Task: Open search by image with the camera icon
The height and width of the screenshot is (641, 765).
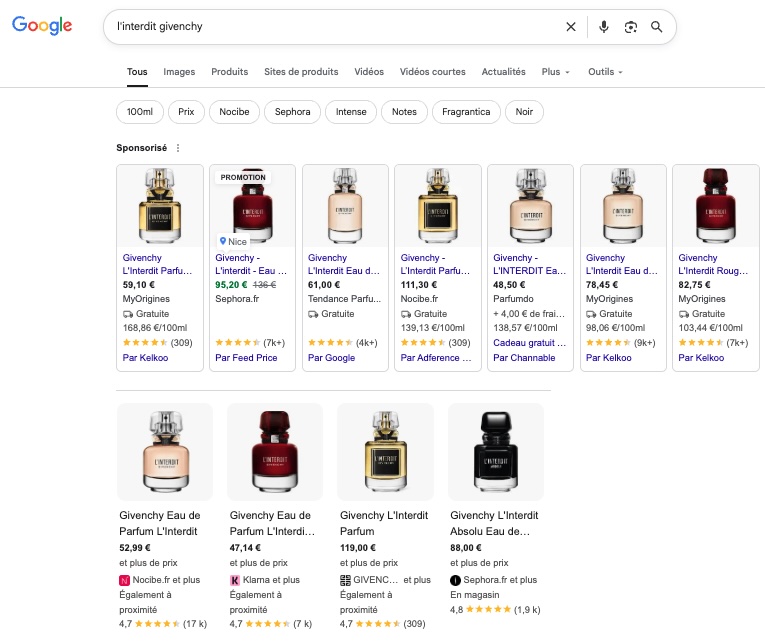Action: [x=630, y=27]
